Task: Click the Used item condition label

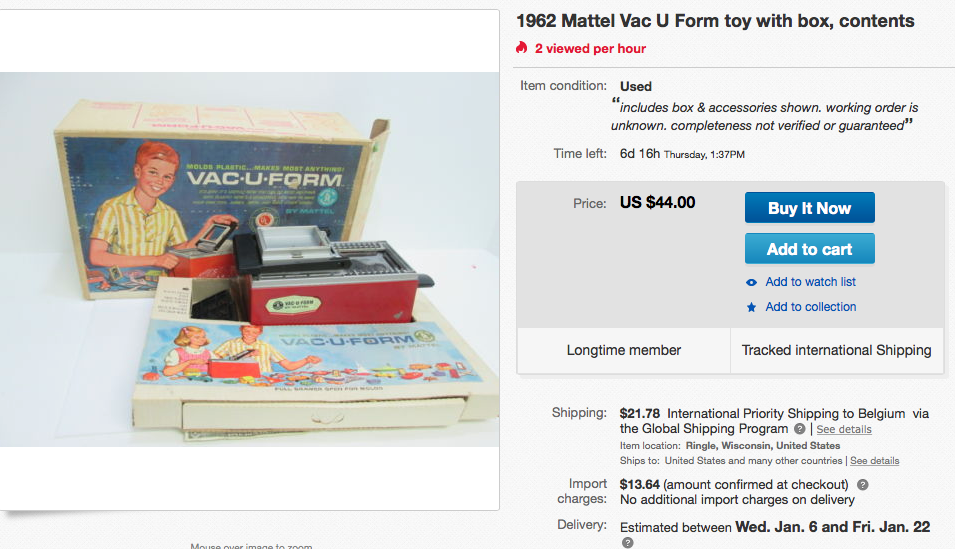Action: [x=636, y=87]
